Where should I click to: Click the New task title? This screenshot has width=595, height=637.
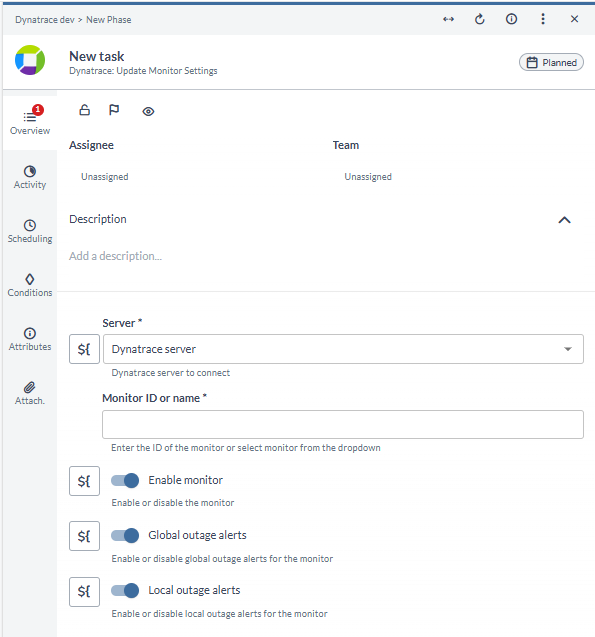click(x=97, y=56)
